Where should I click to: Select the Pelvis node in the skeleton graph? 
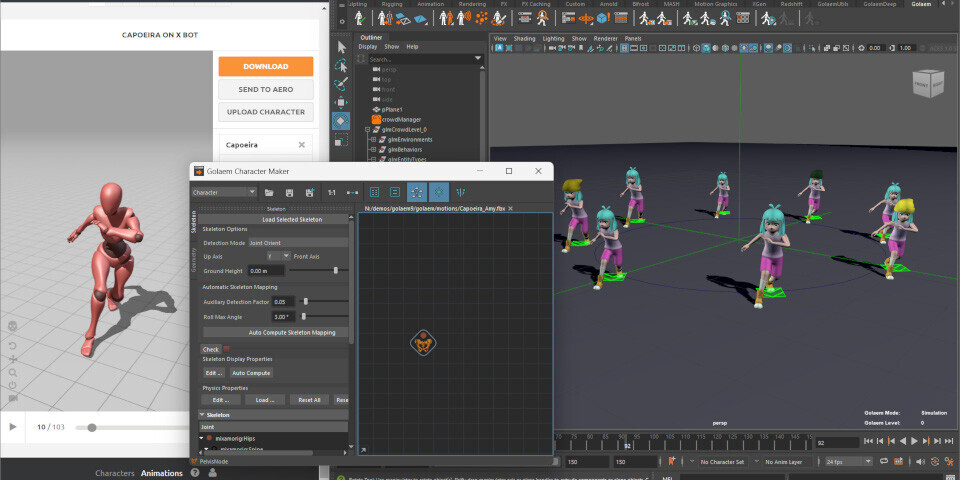pos(423,343)
